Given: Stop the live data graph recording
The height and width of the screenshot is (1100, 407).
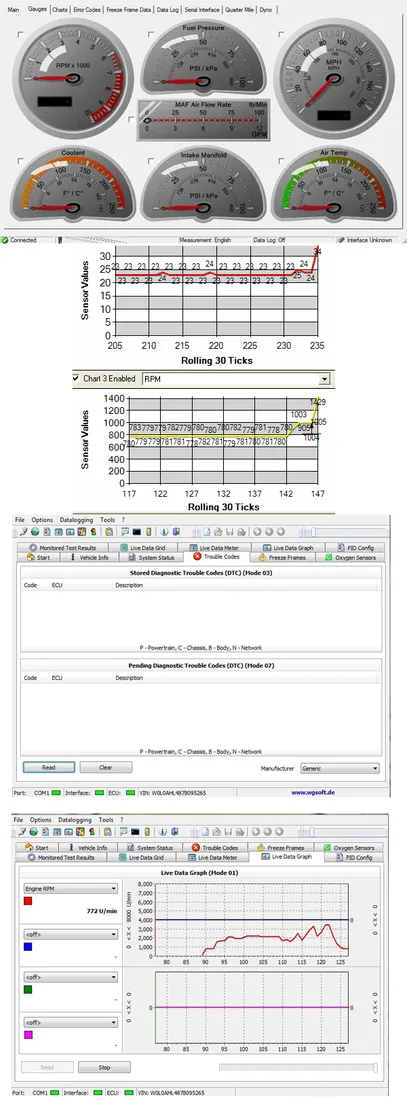Looking at the screenshot, I should tap(104, 1068).
